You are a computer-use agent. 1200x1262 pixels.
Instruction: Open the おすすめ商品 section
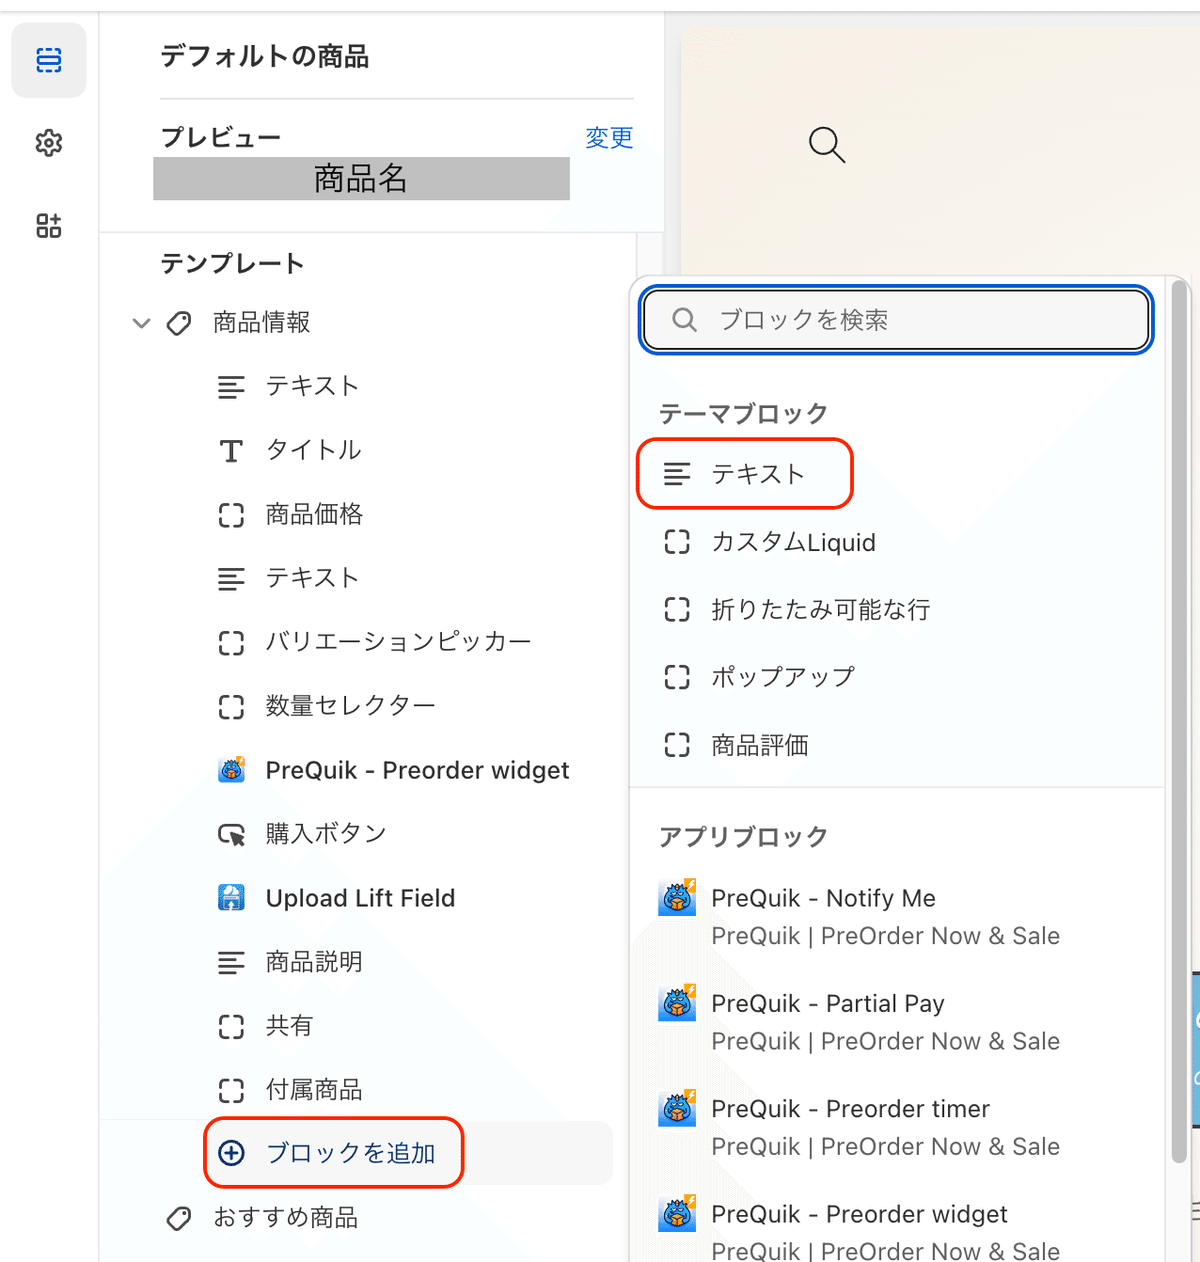(x=285, y=1217)
